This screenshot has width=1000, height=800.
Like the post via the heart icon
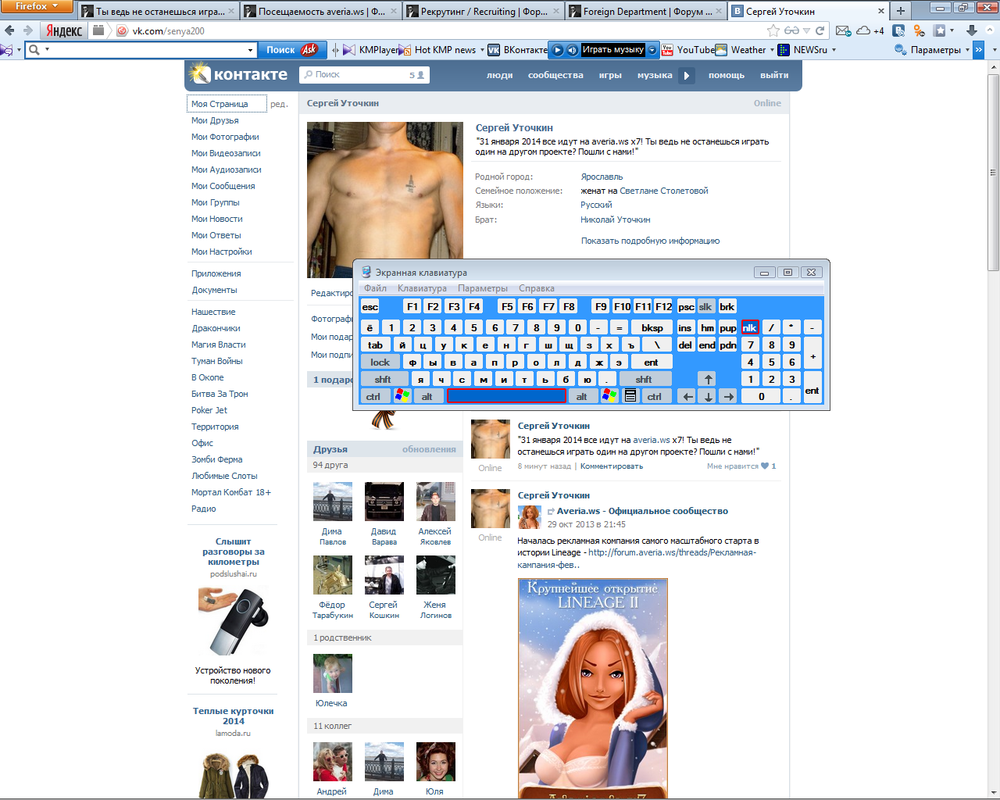pos(765,466)
